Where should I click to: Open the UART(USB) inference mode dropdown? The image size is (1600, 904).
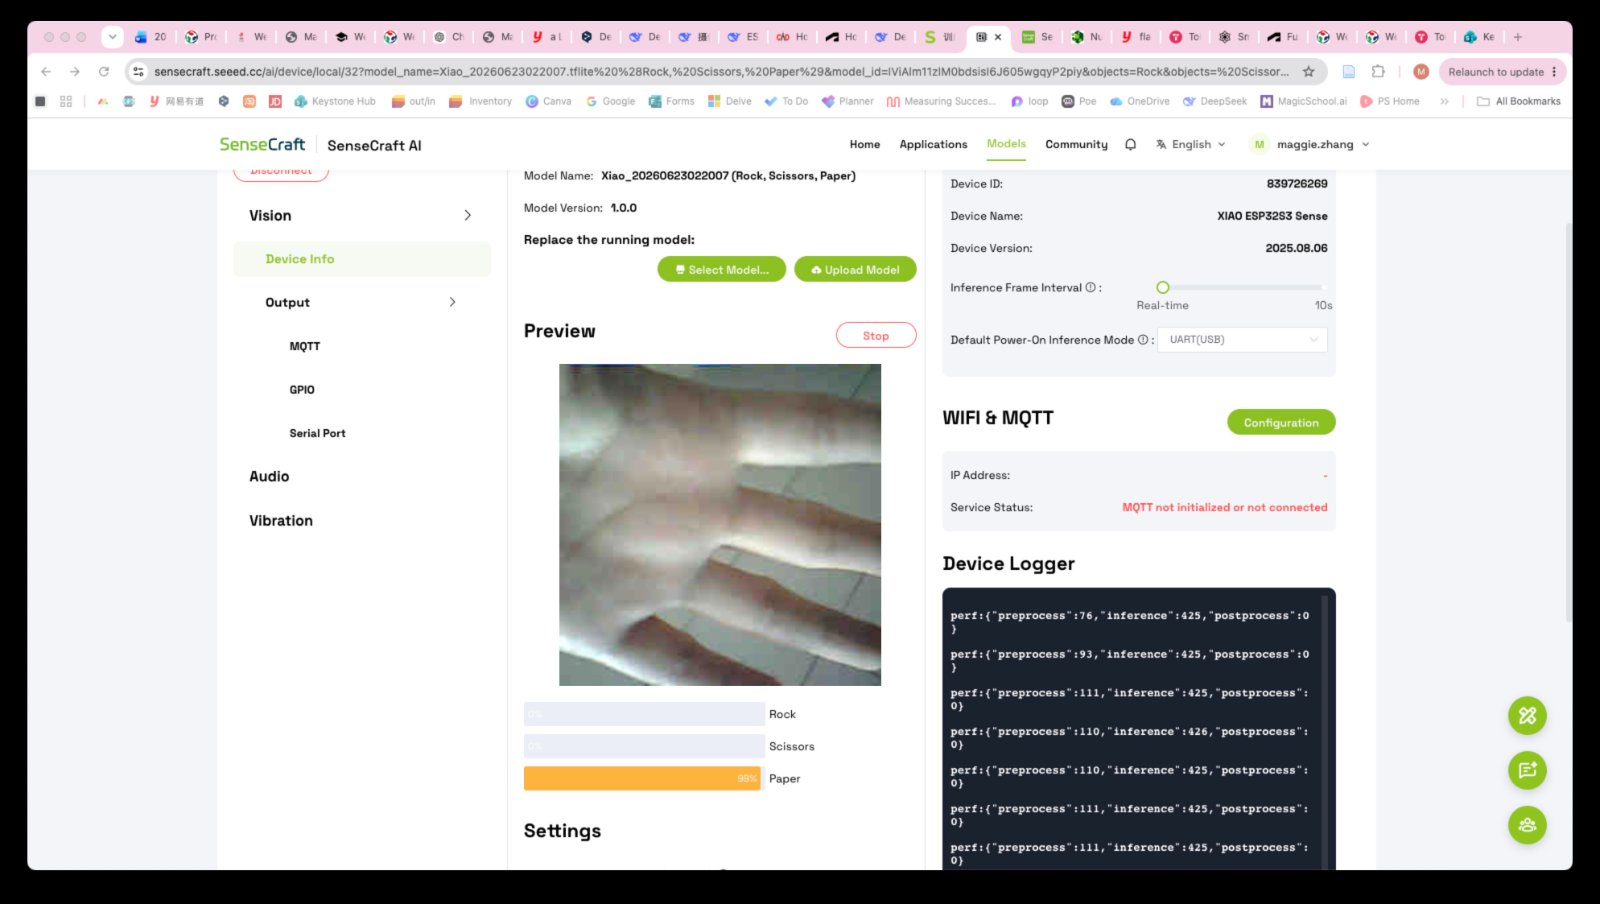coord(1242,340)
